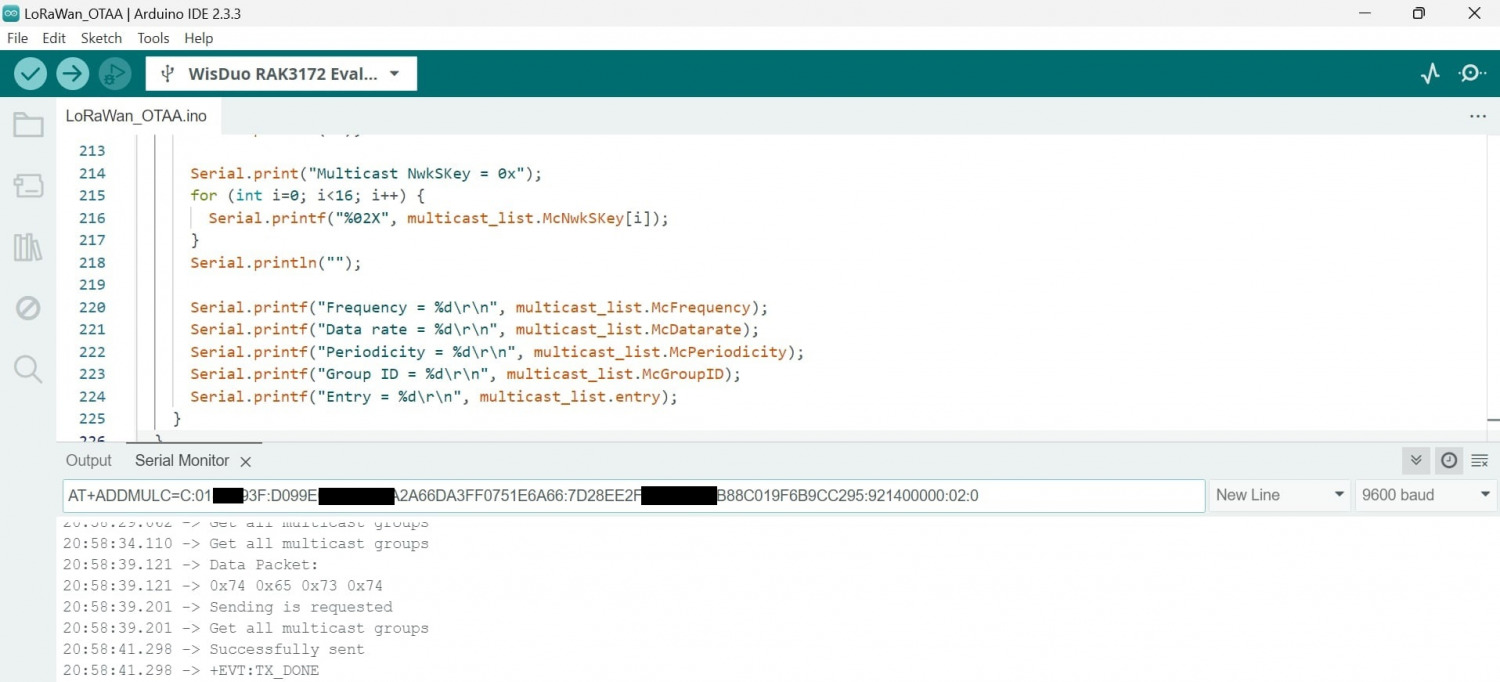Image resolution: width=1500 pixels, height=682 pixels.
Task: Open the New Line line-ending dropdown
Action: click(1280, 494)
